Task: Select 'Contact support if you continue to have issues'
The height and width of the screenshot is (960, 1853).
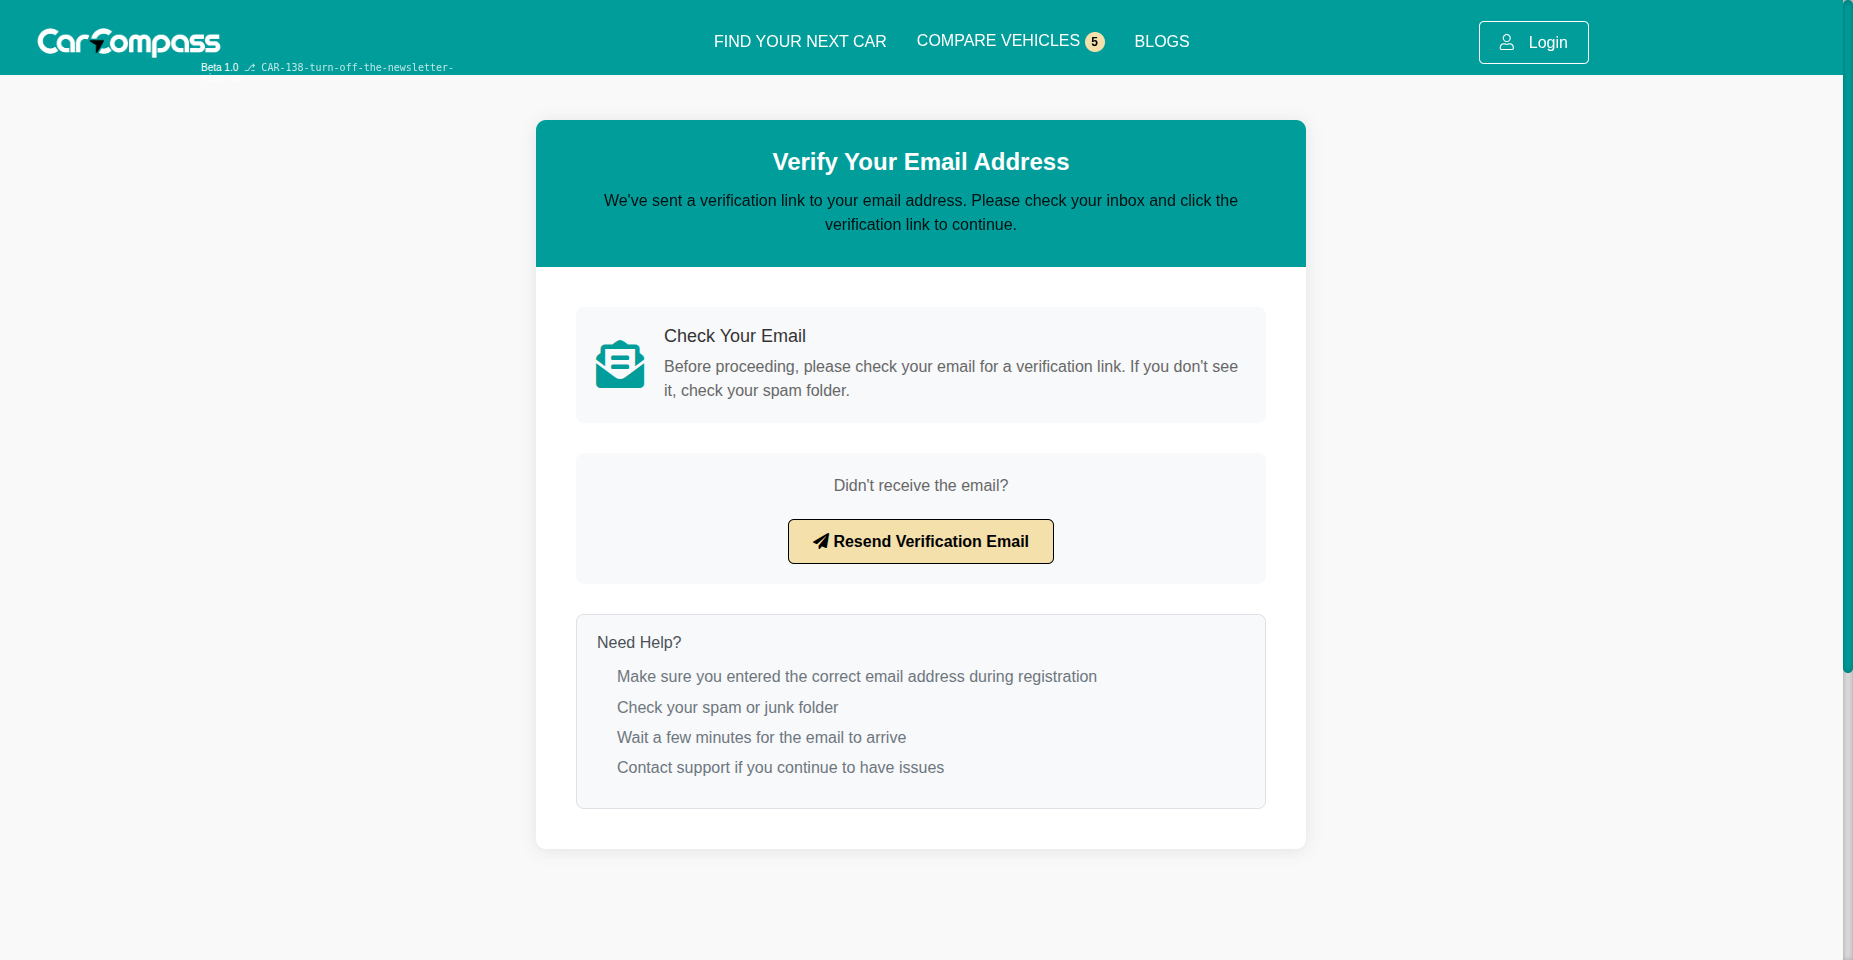Action: pyautogui.click(x=780, y=767)
